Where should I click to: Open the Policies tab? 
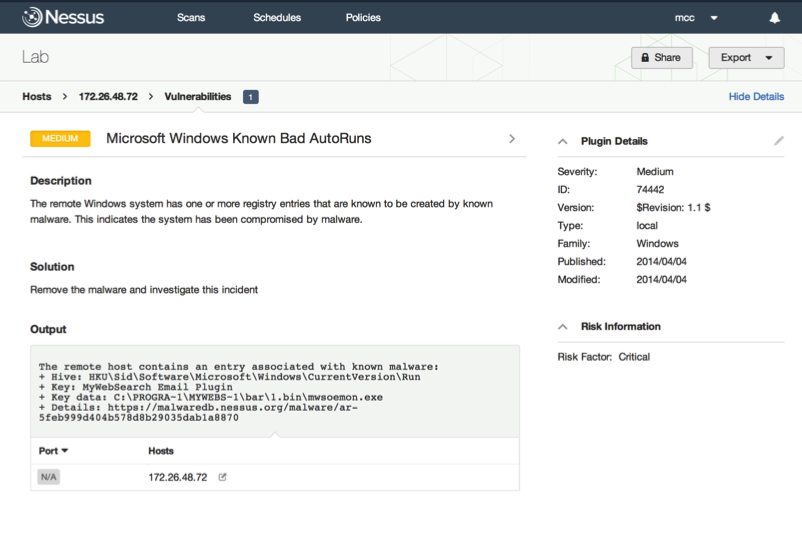pyautogui.click(x=363, y=17)
